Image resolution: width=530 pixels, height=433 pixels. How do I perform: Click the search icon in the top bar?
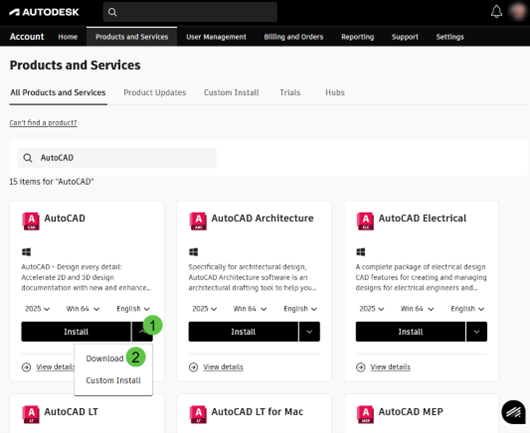coord(112,12)
